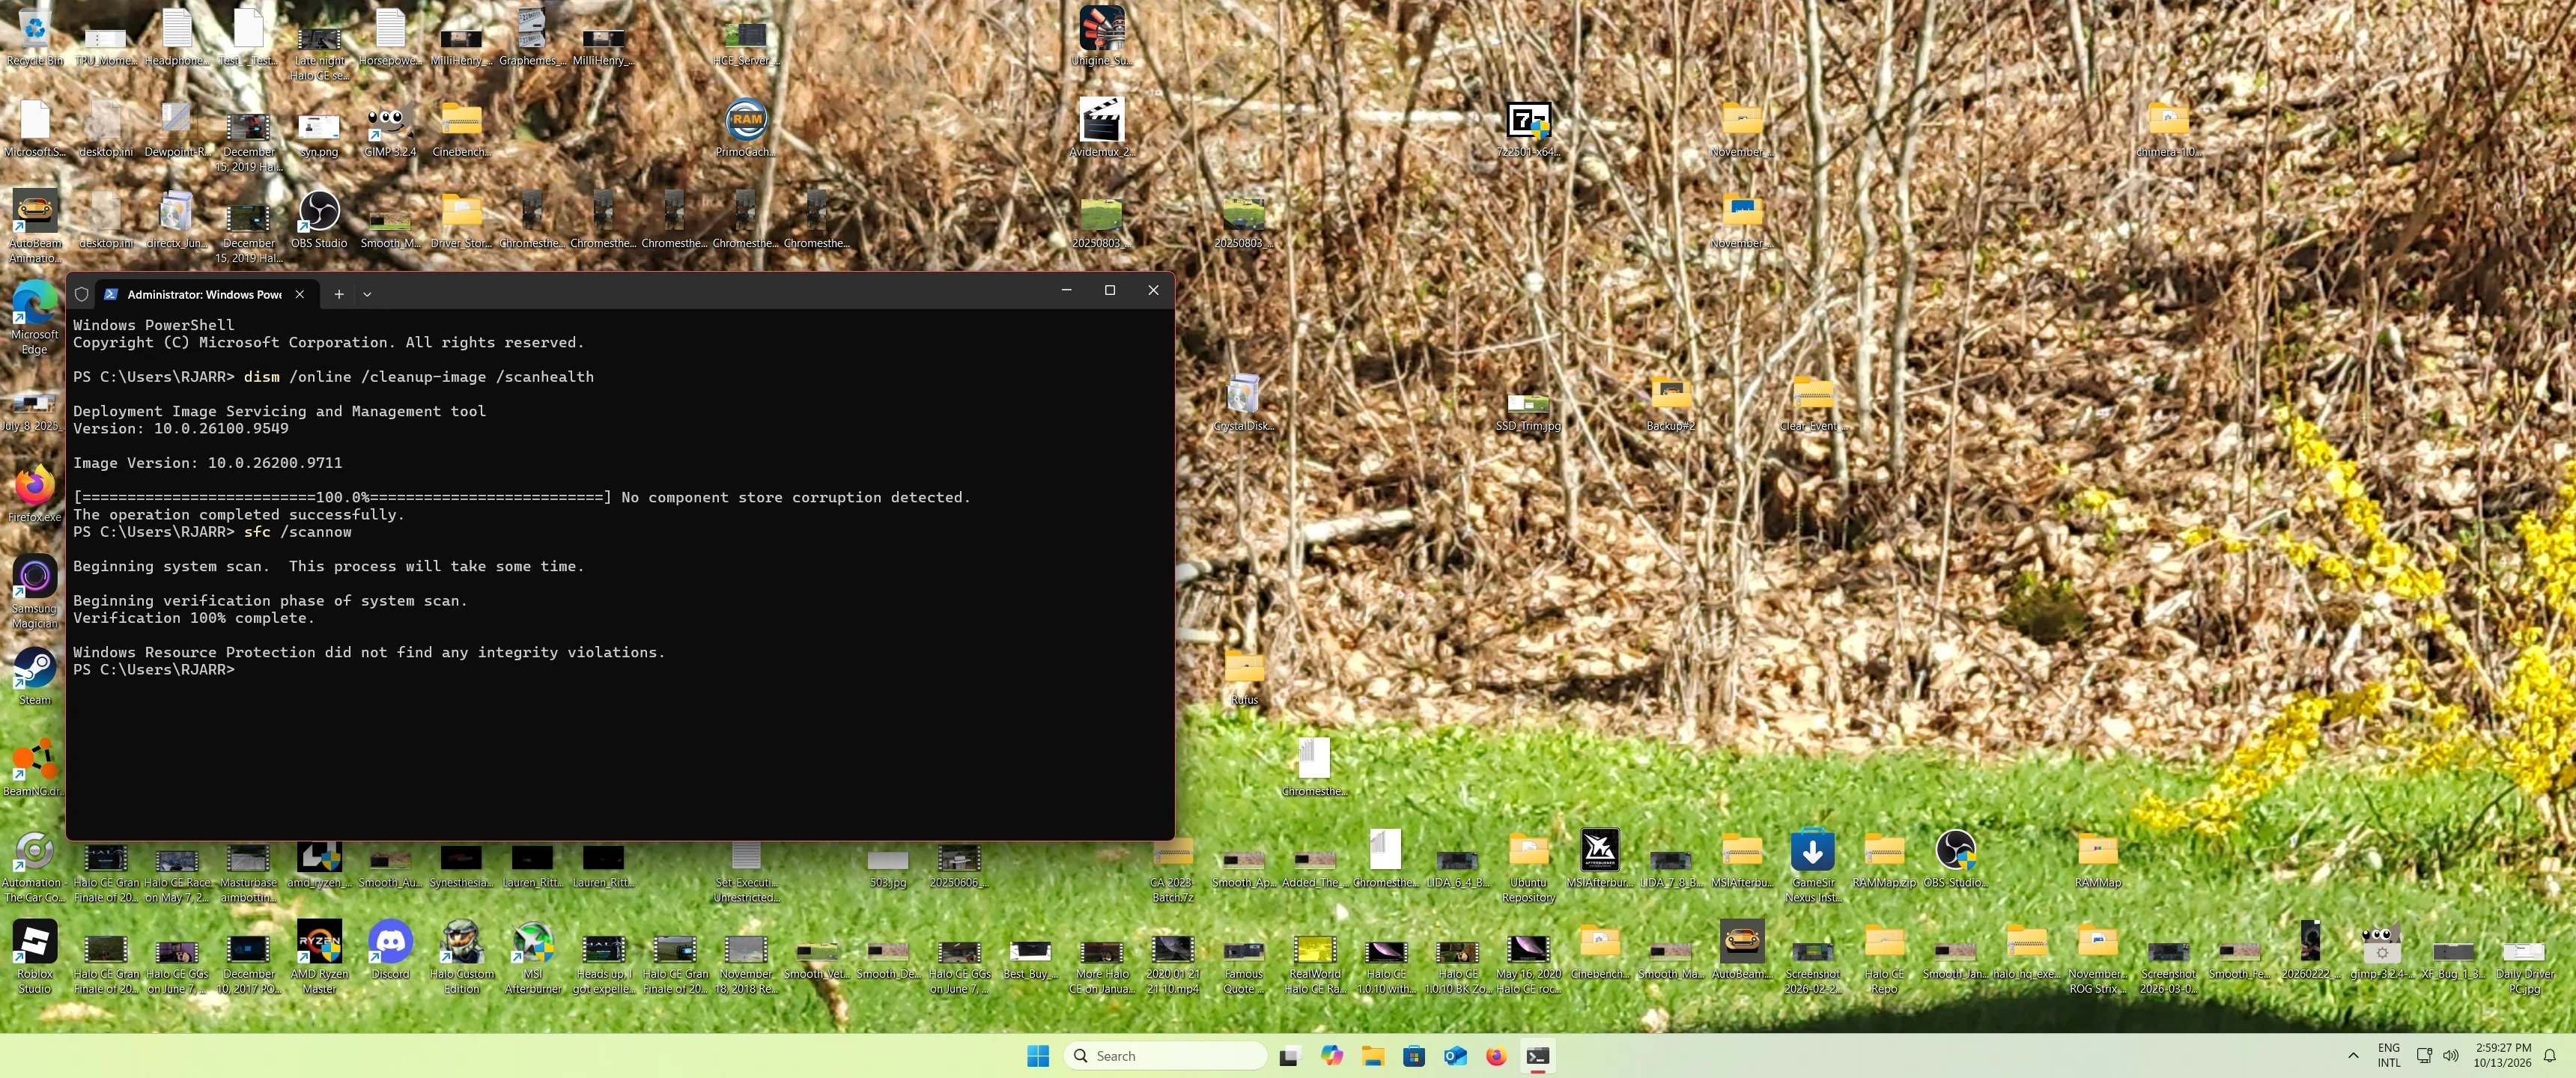Click the taskbar Search box
Screen dimensions: 2576x1078
[x=1165, y=1056]
